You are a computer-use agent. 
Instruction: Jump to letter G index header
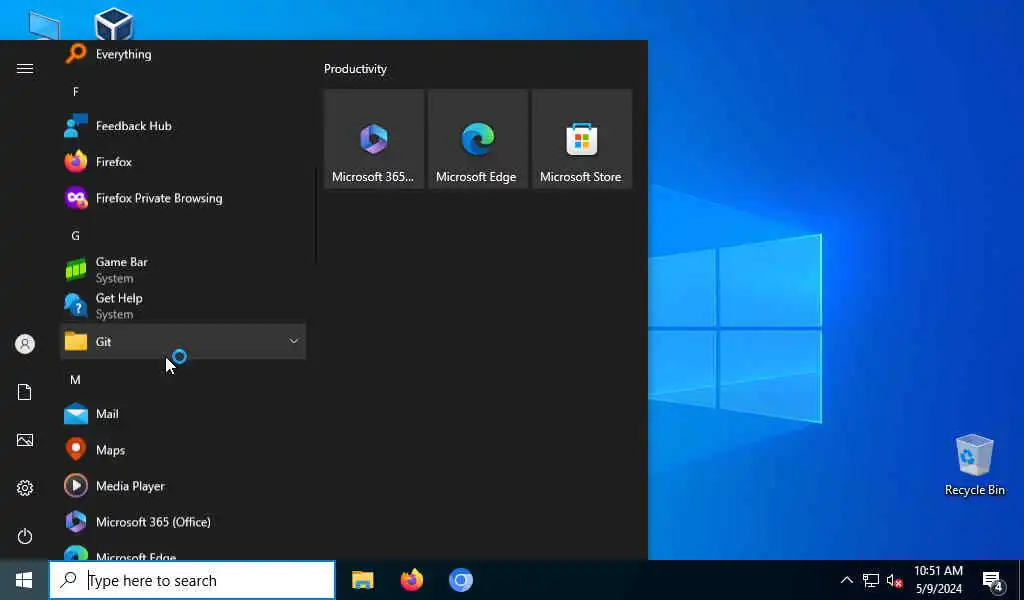76,236
